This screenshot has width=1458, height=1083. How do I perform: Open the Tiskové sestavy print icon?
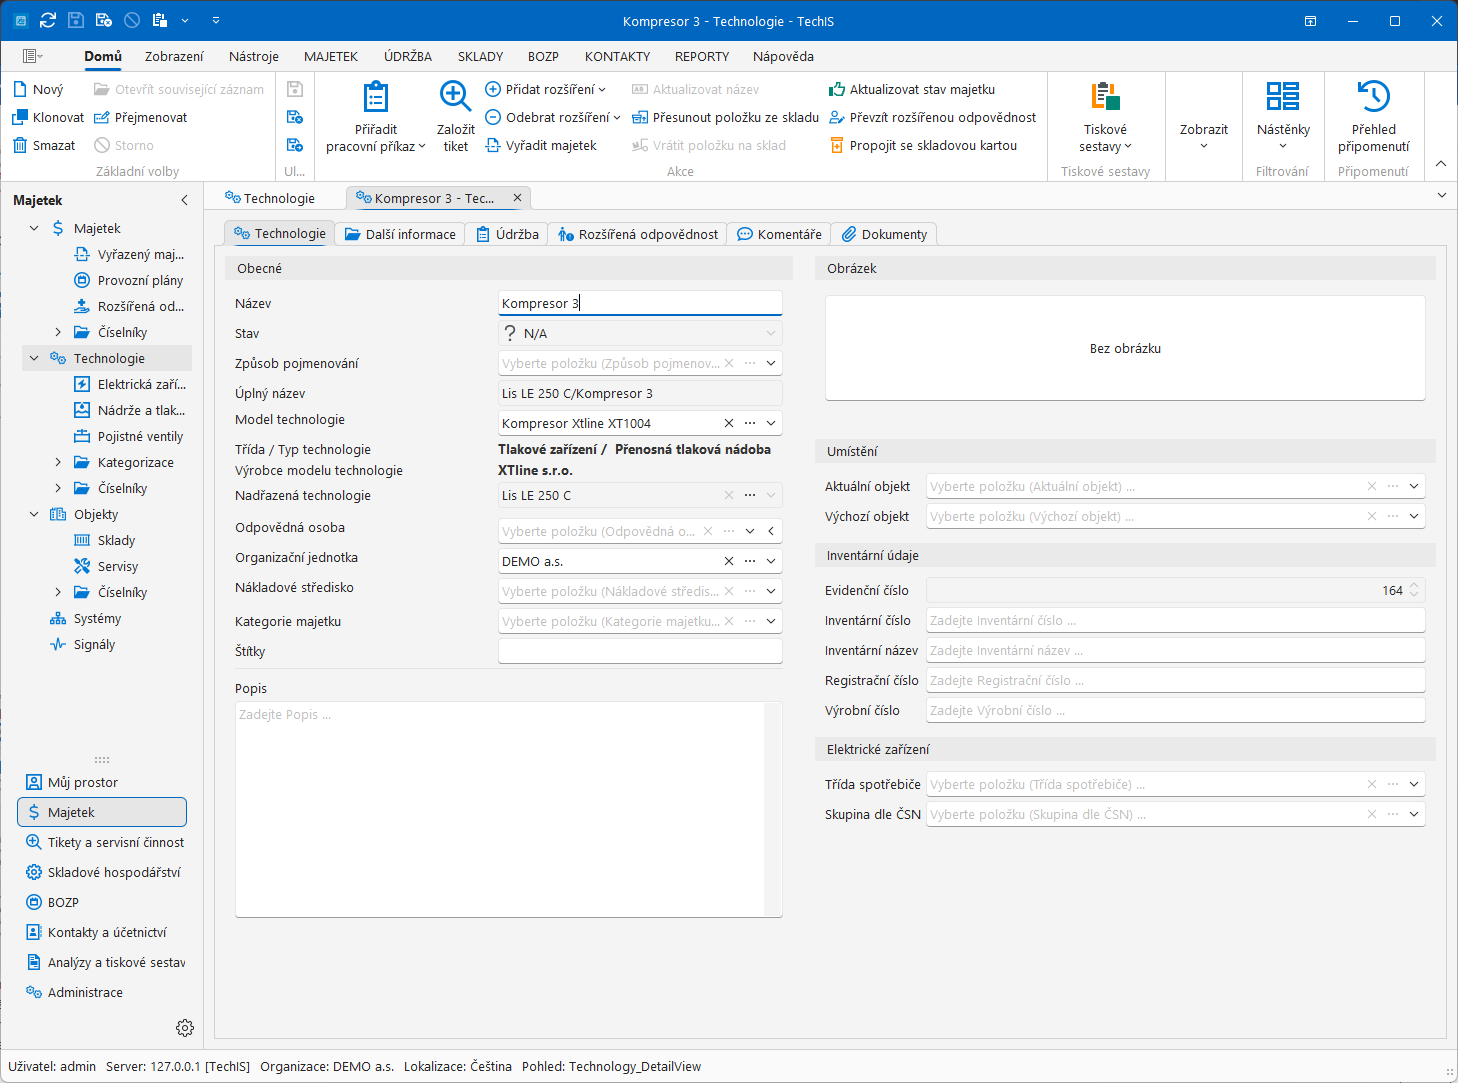[x=1105, y=97]
